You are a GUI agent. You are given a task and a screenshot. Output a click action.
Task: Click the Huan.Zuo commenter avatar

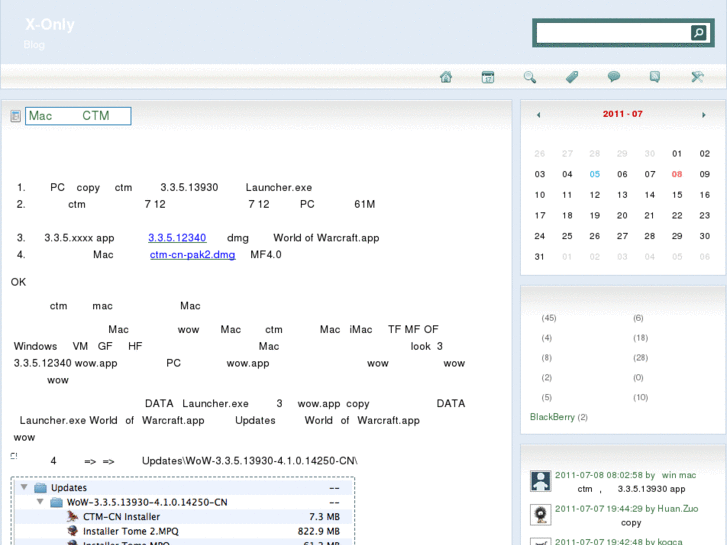[540, 514]
